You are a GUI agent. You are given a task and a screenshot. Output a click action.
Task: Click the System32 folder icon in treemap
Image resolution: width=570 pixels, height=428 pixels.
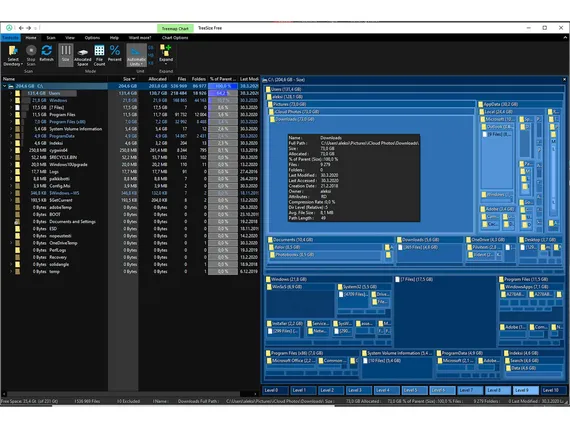(340, 287)
